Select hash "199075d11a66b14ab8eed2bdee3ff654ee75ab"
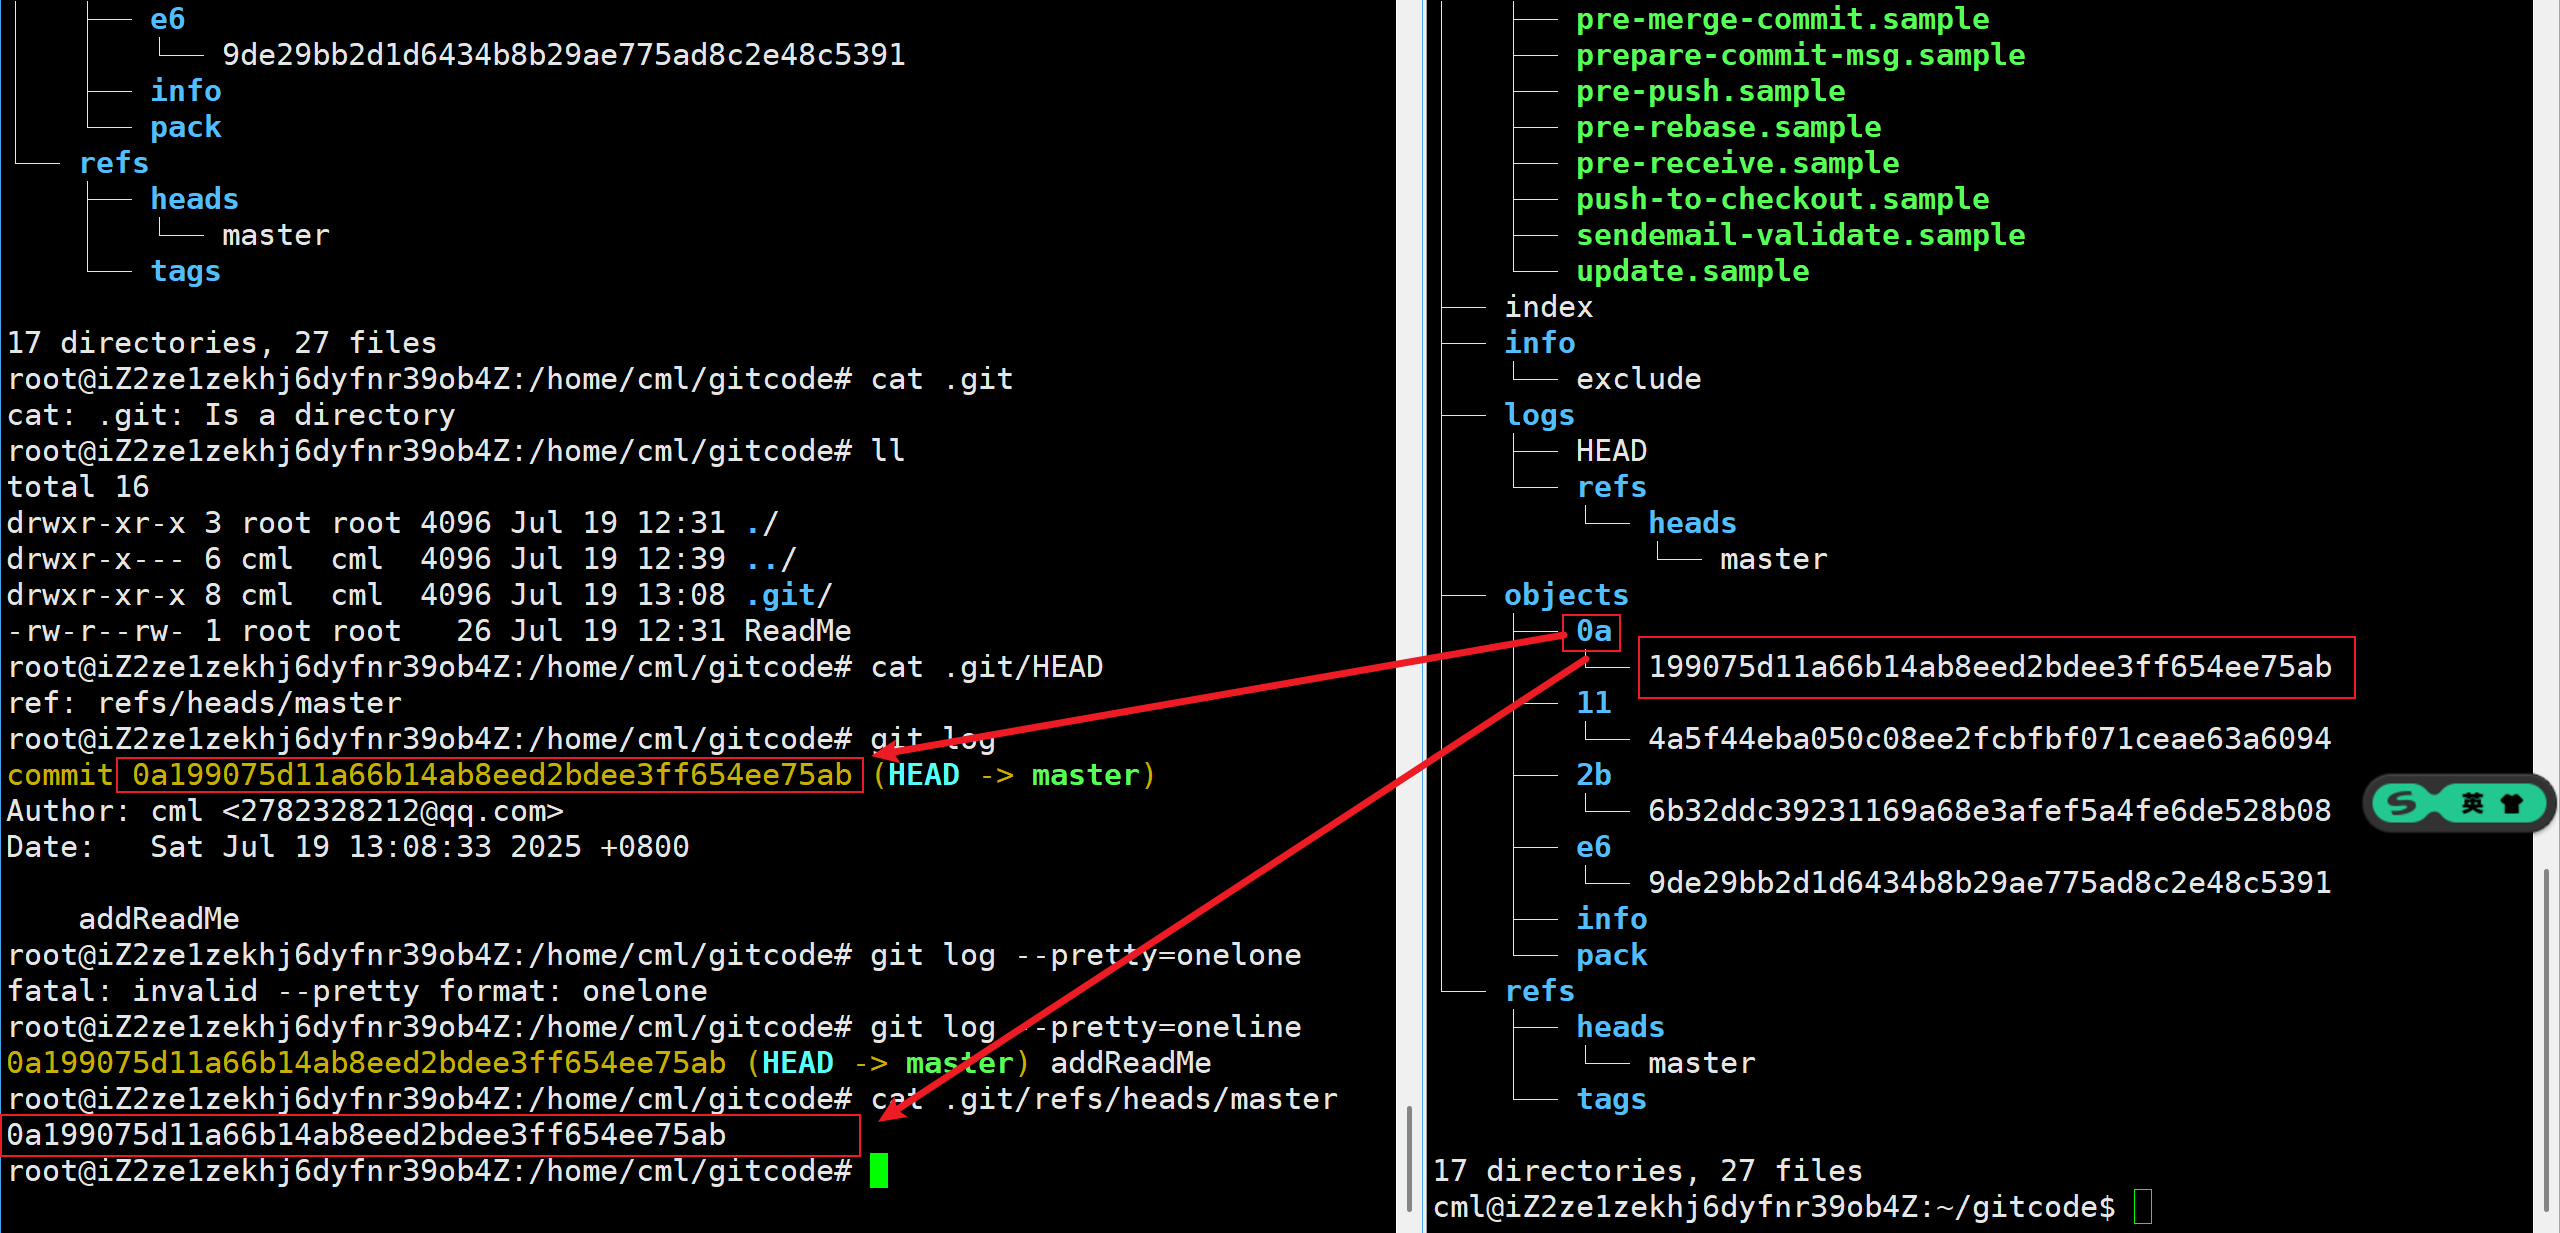2560x1233 pixels. tap(1989, 667)
